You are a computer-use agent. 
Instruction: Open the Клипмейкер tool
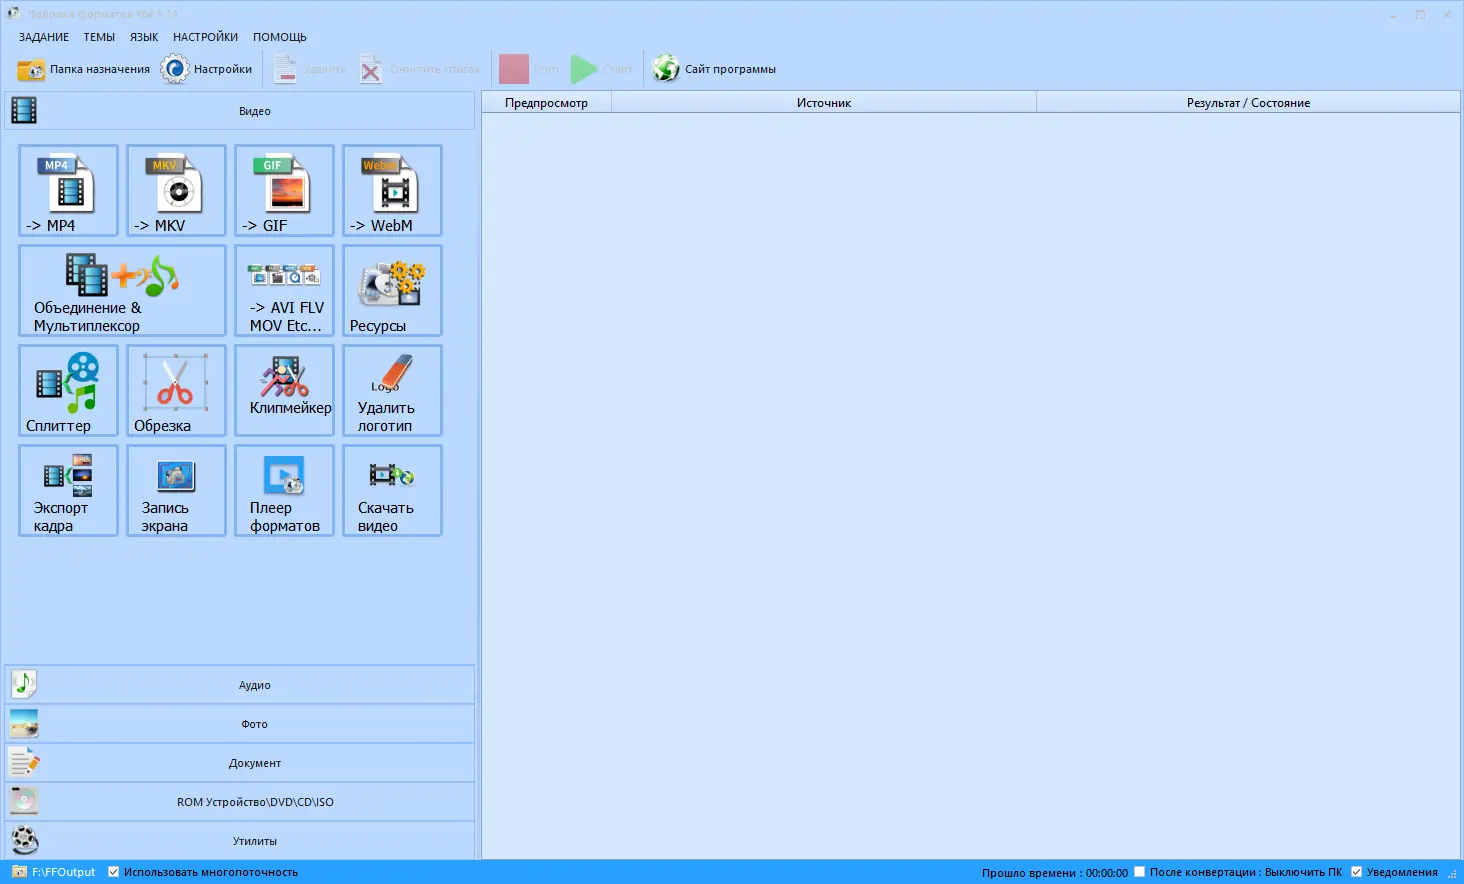point(284,390)
